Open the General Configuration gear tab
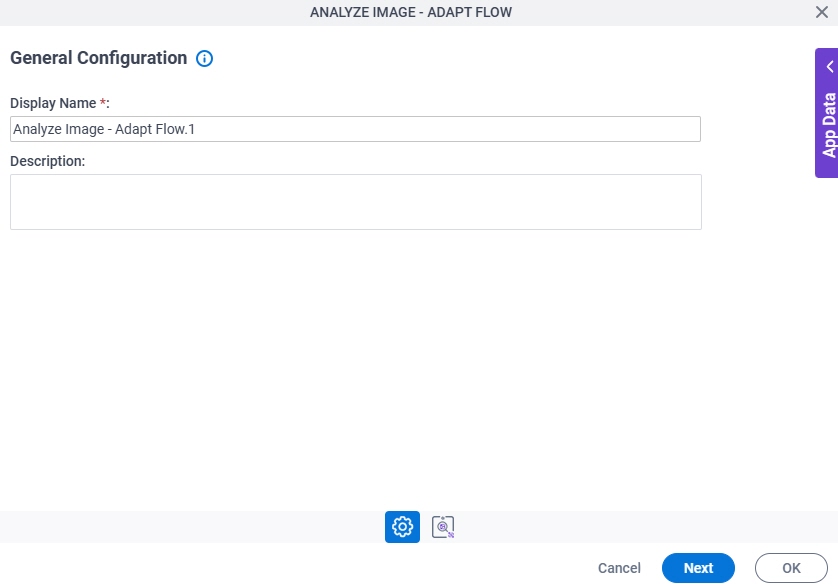 point(402,527)
